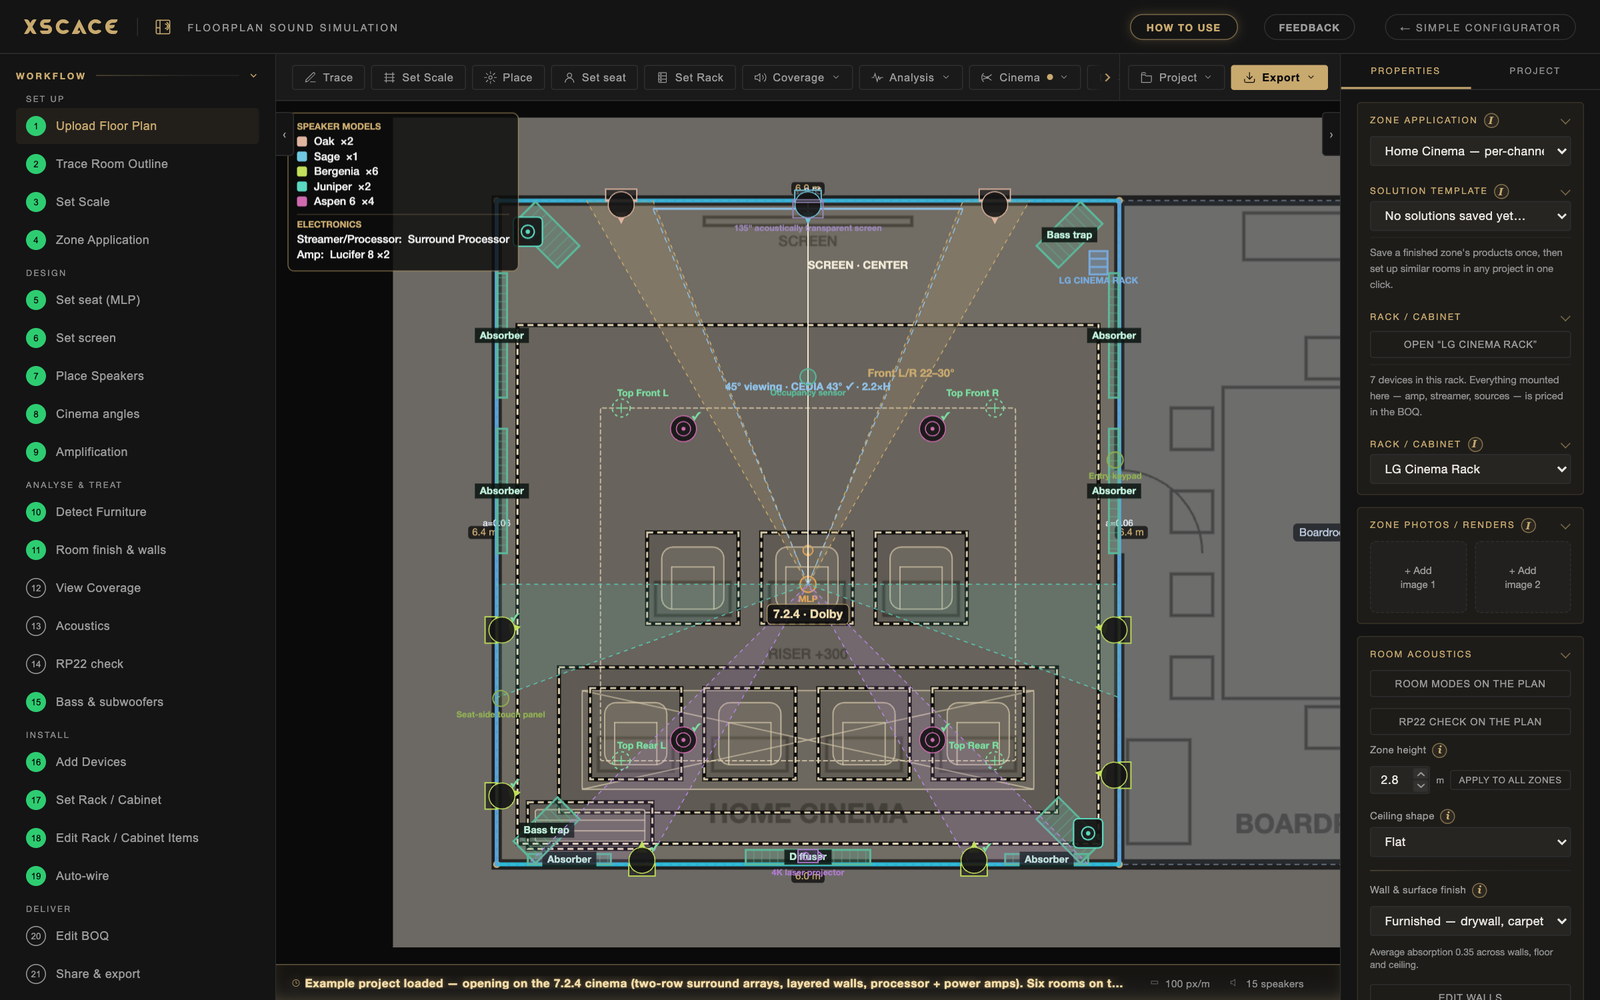
Task: Collapse the Workflow section chevron
Action: (x=253, y=76)
